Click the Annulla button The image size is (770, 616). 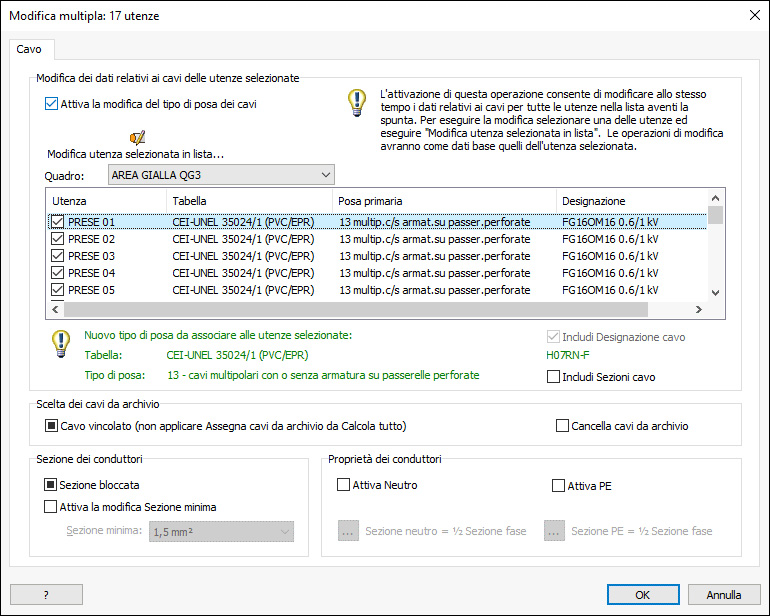pyautogui.click(x=724, y=595)
